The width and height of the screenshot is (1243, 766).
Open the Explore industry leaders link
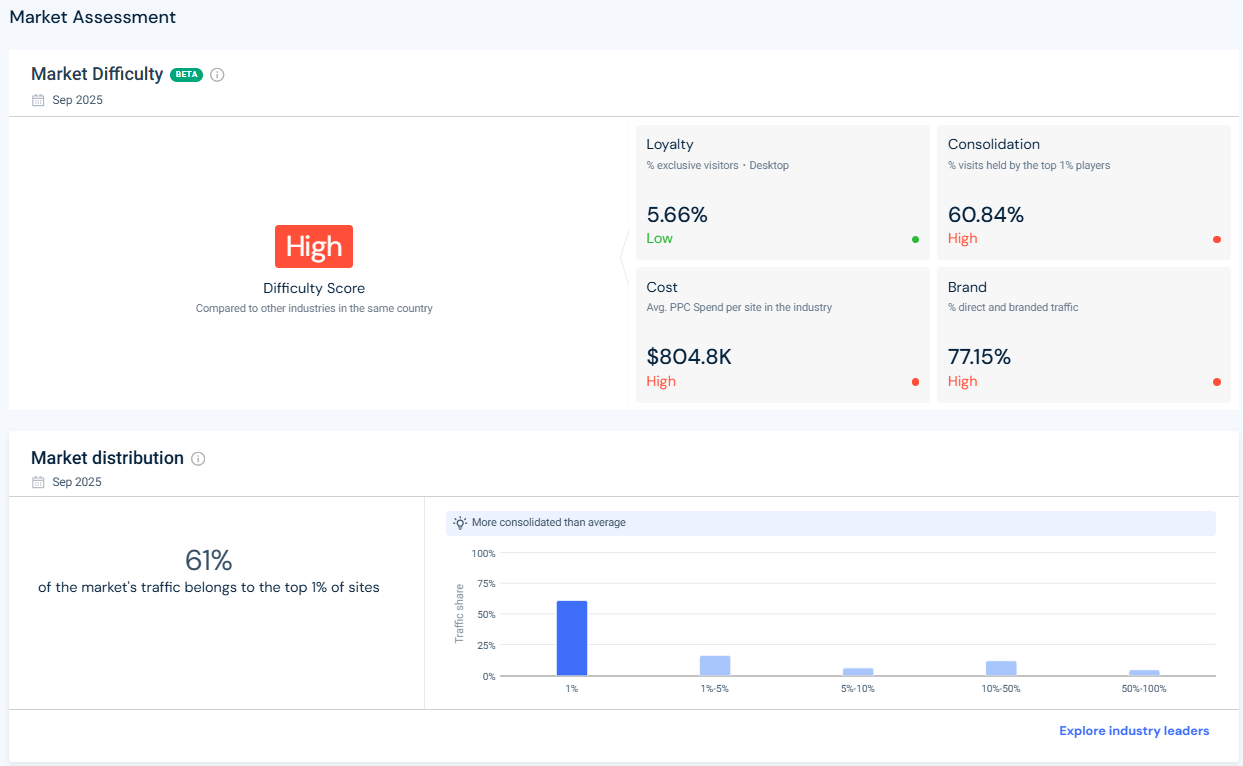[1134, 731]
